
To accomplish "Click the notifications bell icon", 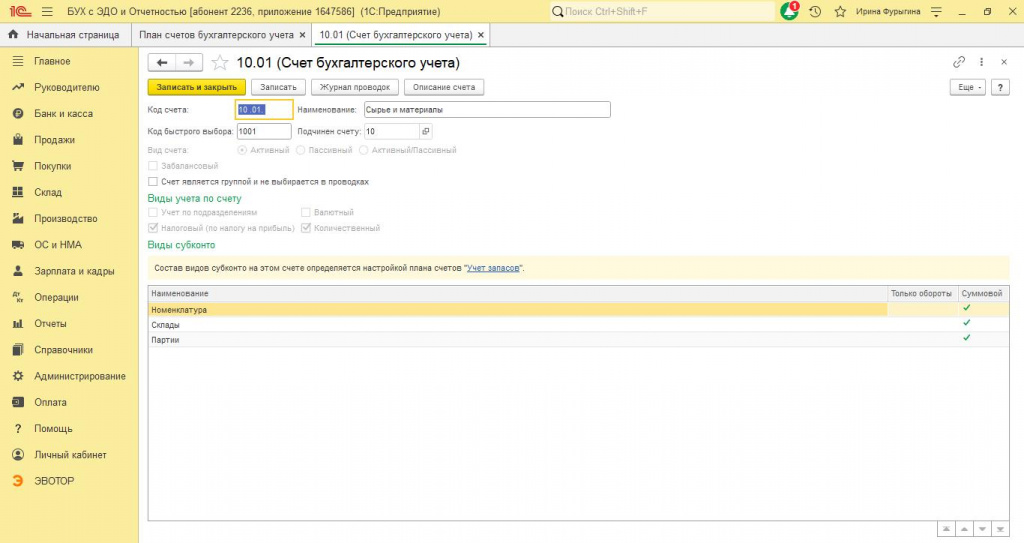I will [x=789, y=11].
